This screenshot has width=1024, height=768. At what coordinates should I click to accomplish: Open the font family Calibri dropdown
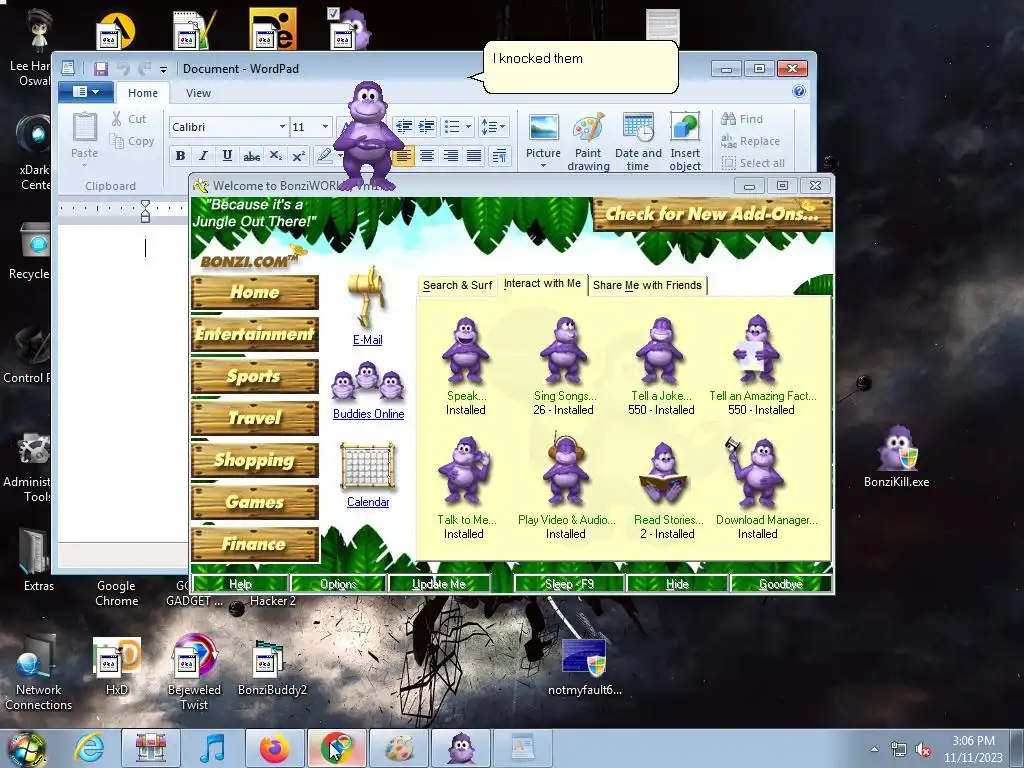tap(282, 127)
